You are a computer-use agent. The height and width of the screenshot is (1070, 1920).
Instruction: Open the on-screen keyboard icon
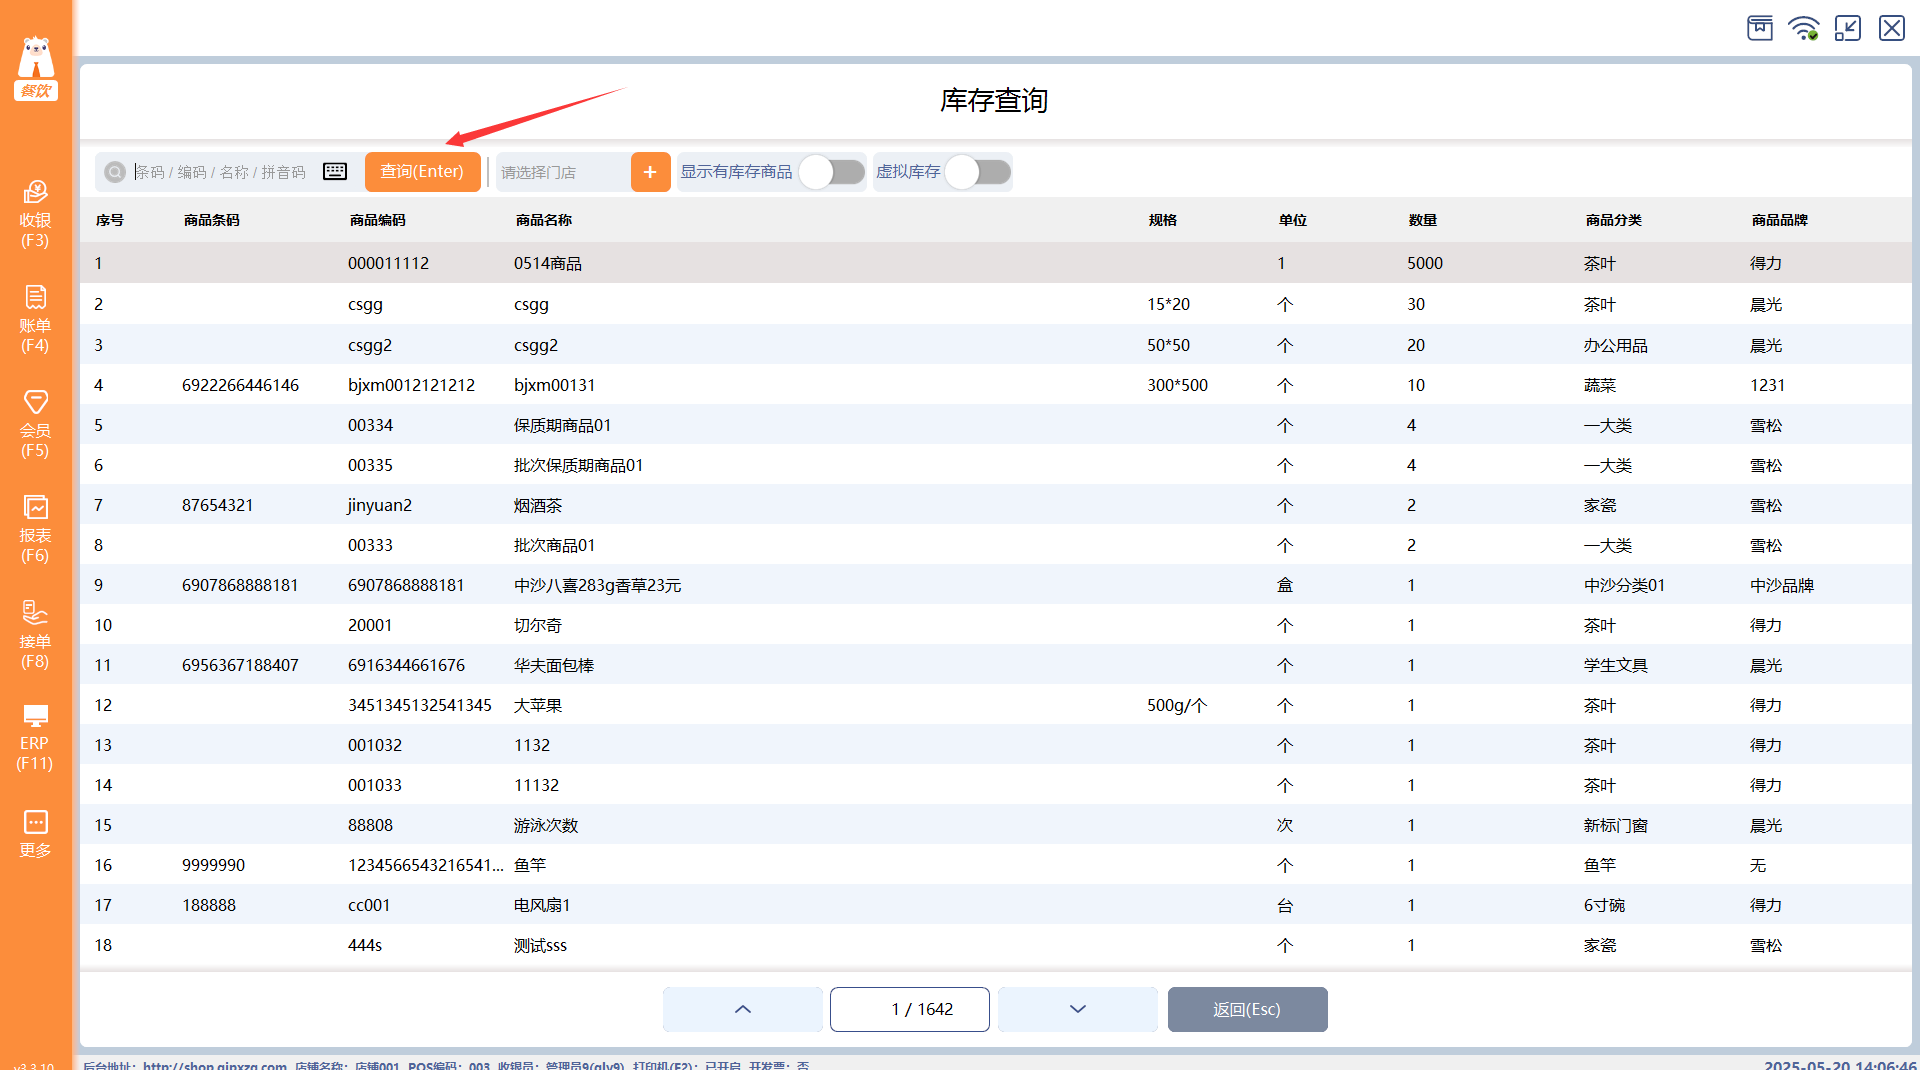[335, 172]
